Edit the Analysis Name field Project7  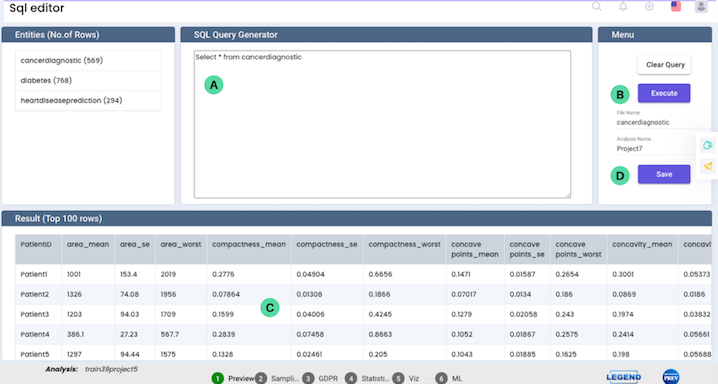pos(655,149)
